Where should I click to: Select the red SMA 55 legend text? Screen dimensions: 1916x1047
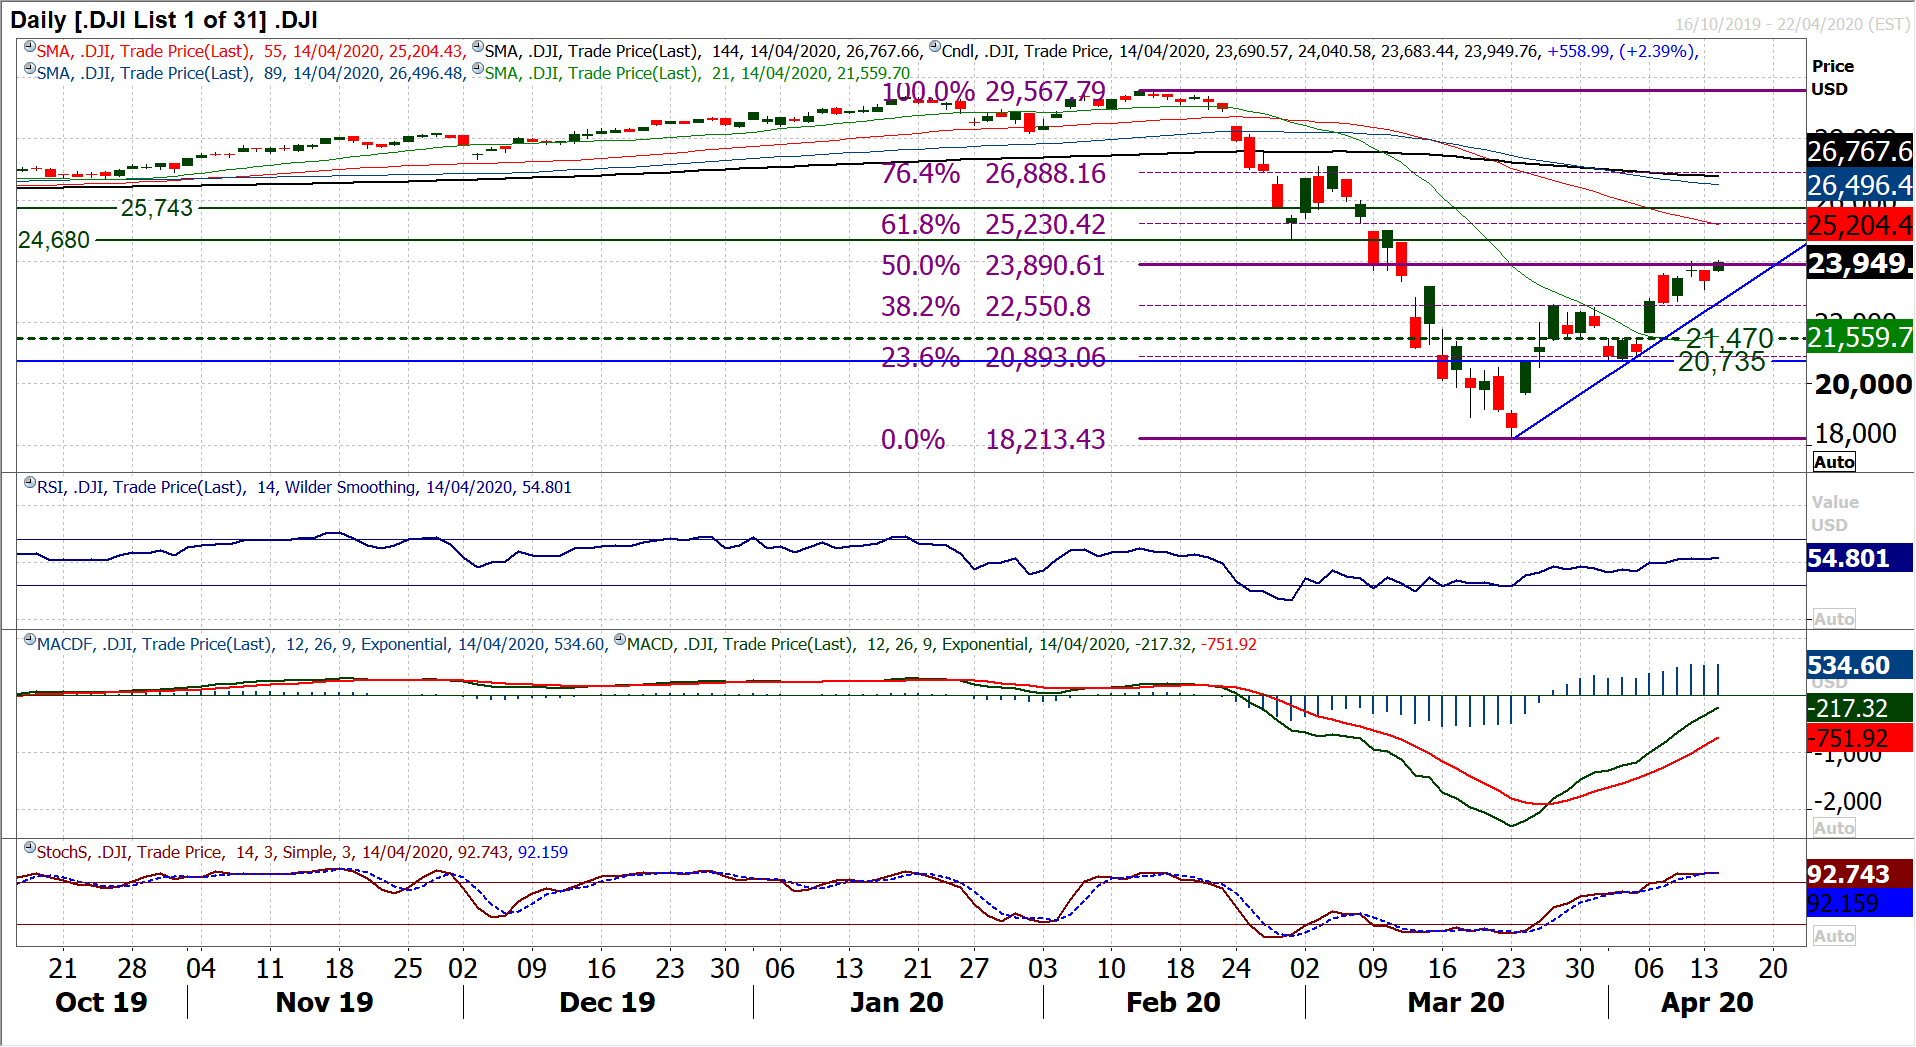[x=250, y=51]
